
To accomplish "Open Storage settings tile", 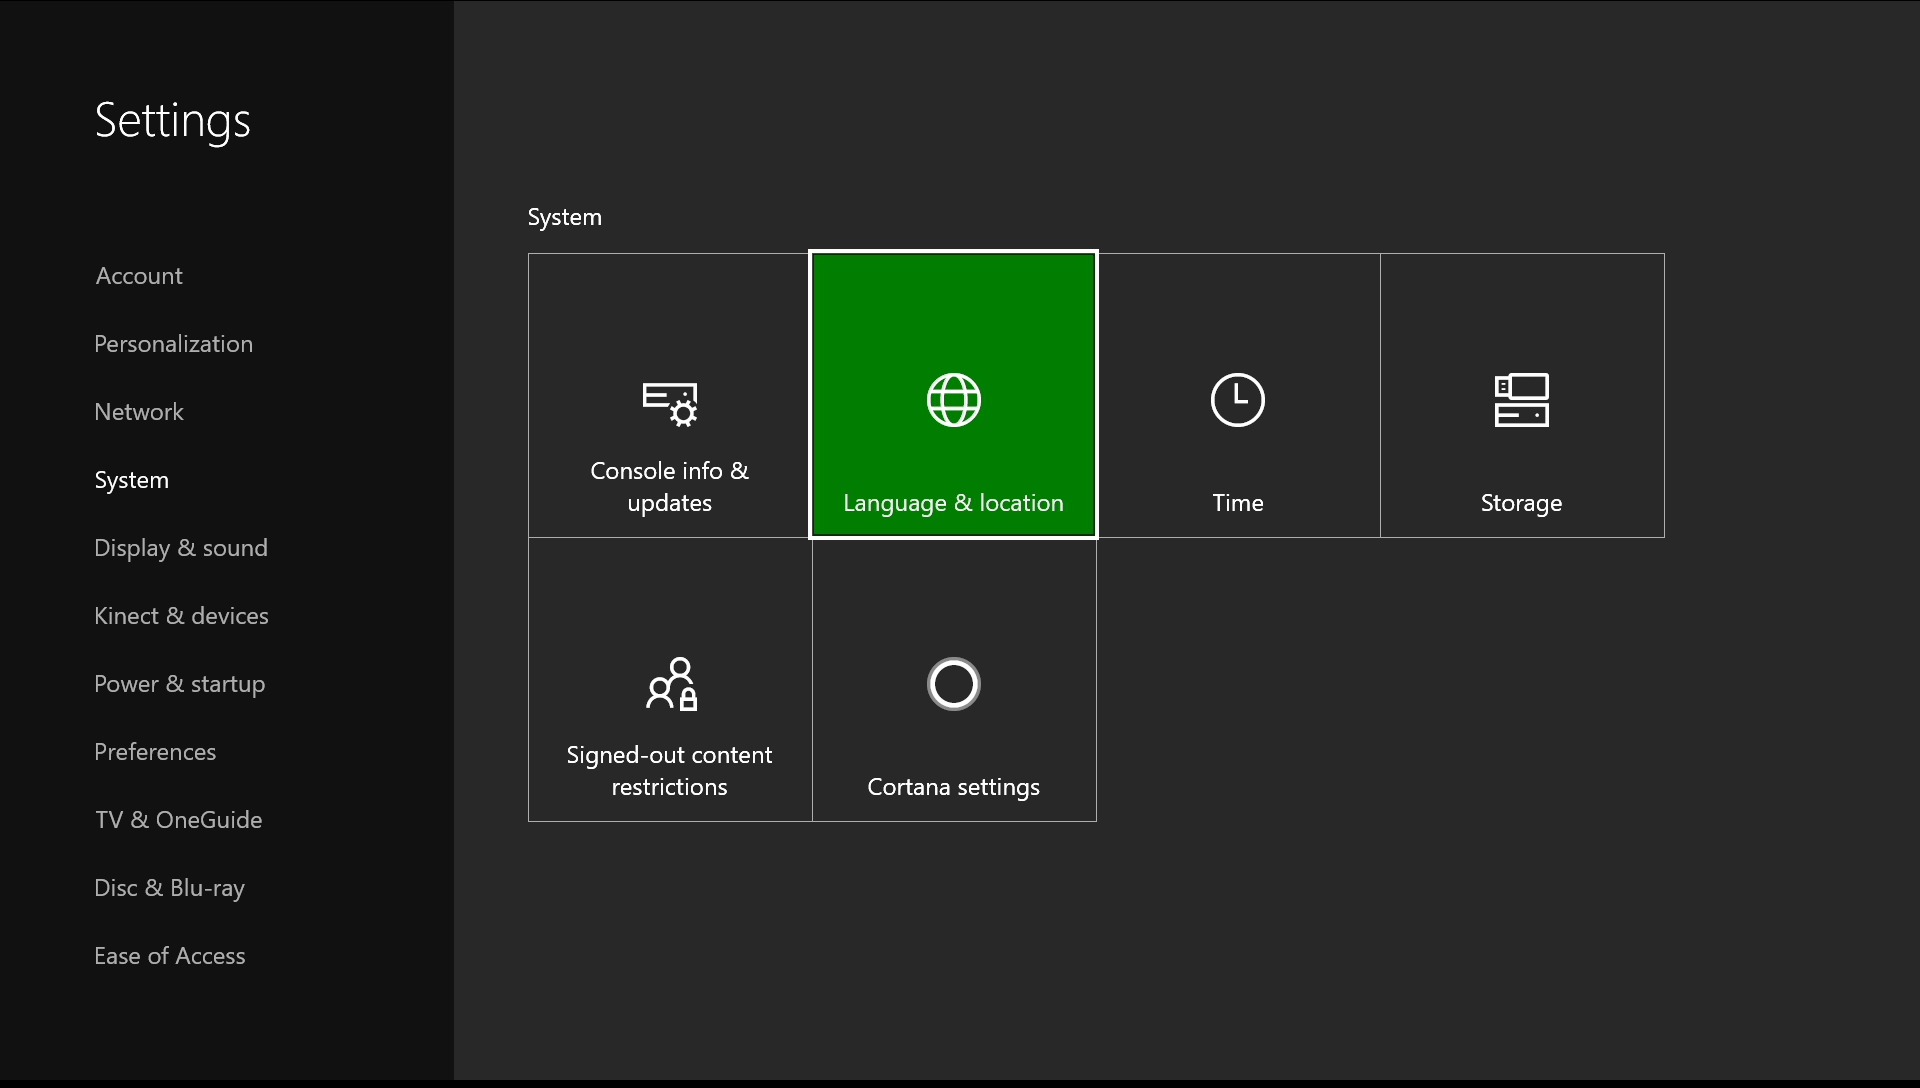I will click(1522, 394).
